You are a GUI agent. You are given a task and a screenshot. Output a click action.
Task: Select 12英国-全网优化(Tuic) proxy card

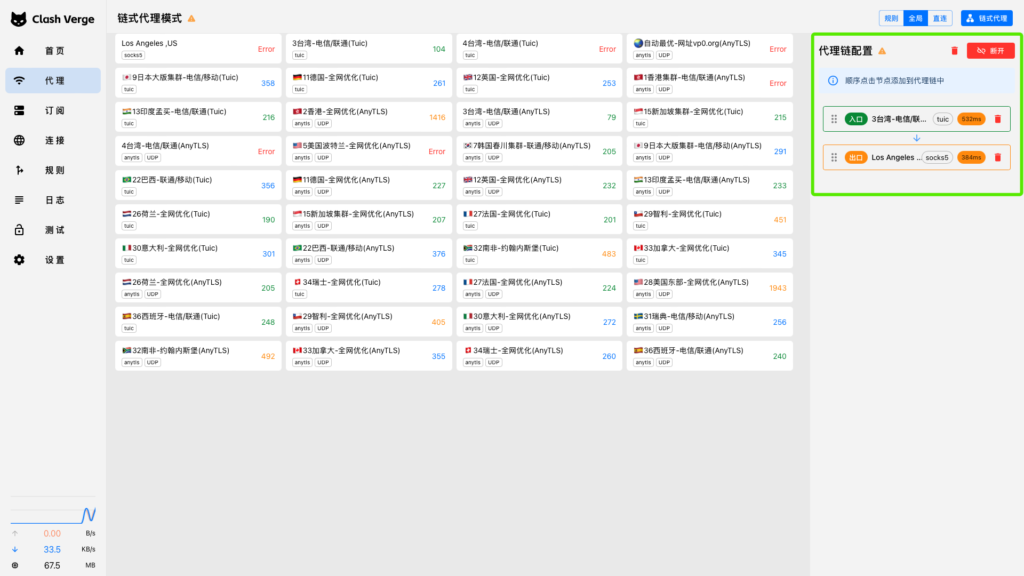[x=539, y=83]
